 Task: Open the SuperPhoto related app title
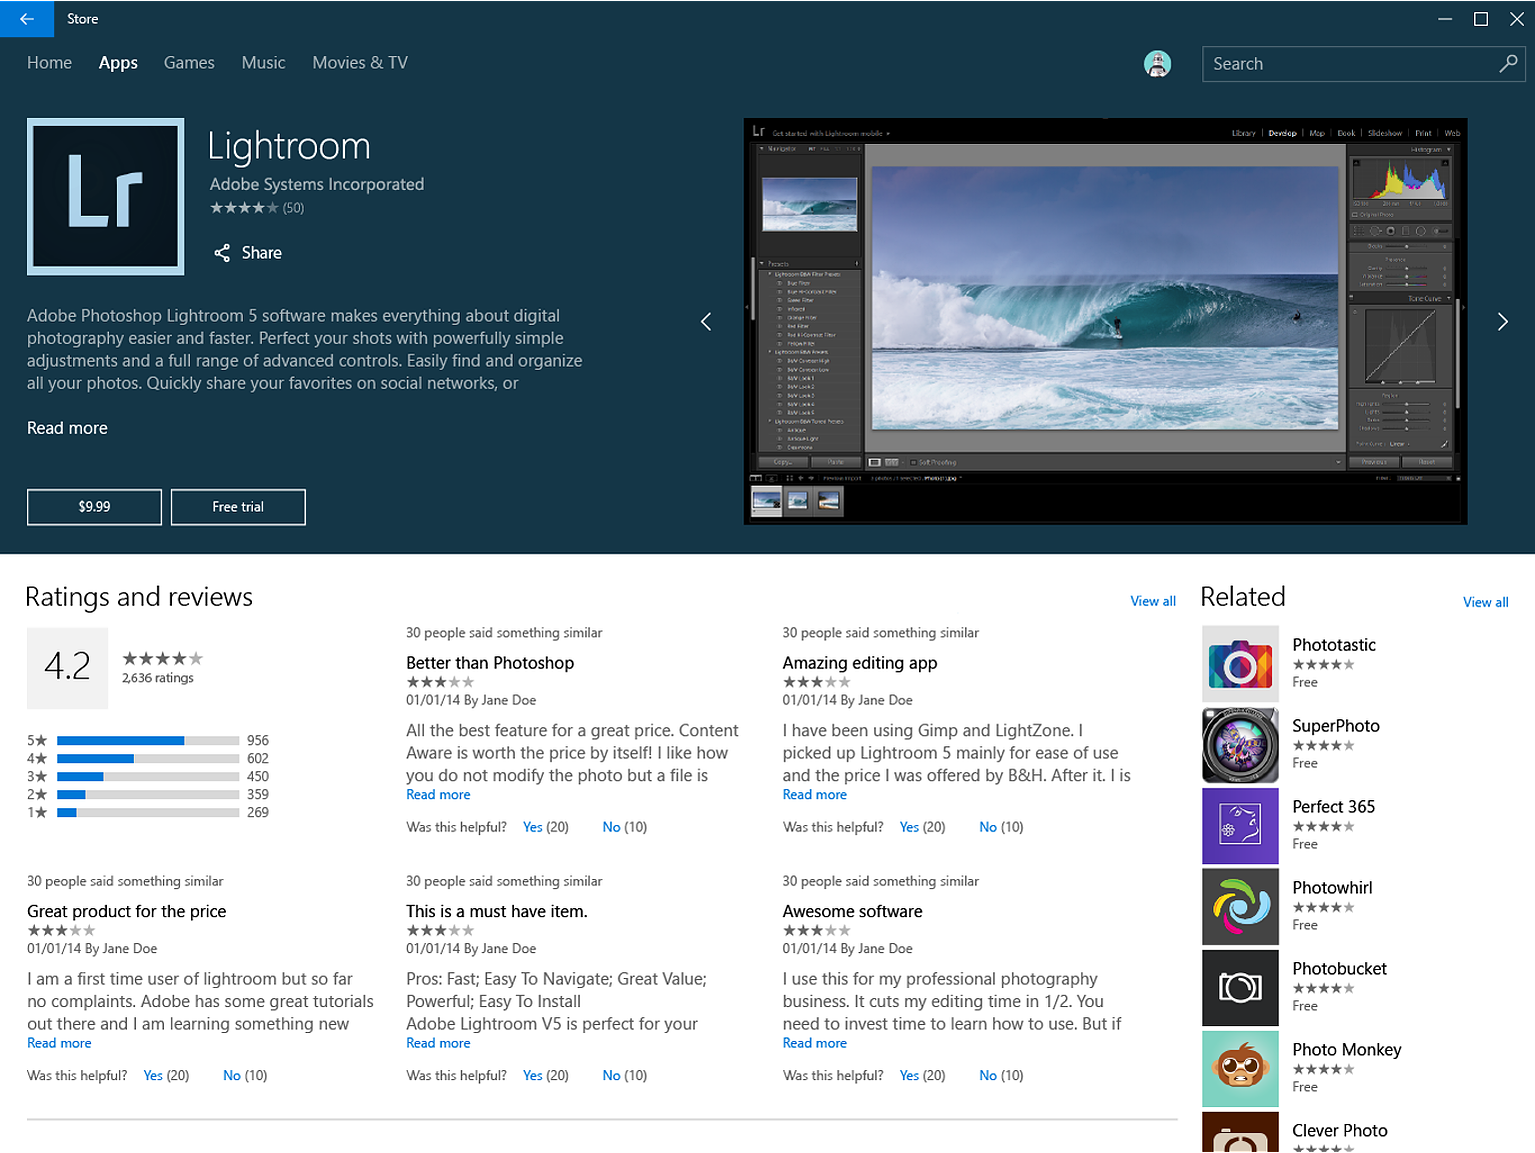(1336, 726)
